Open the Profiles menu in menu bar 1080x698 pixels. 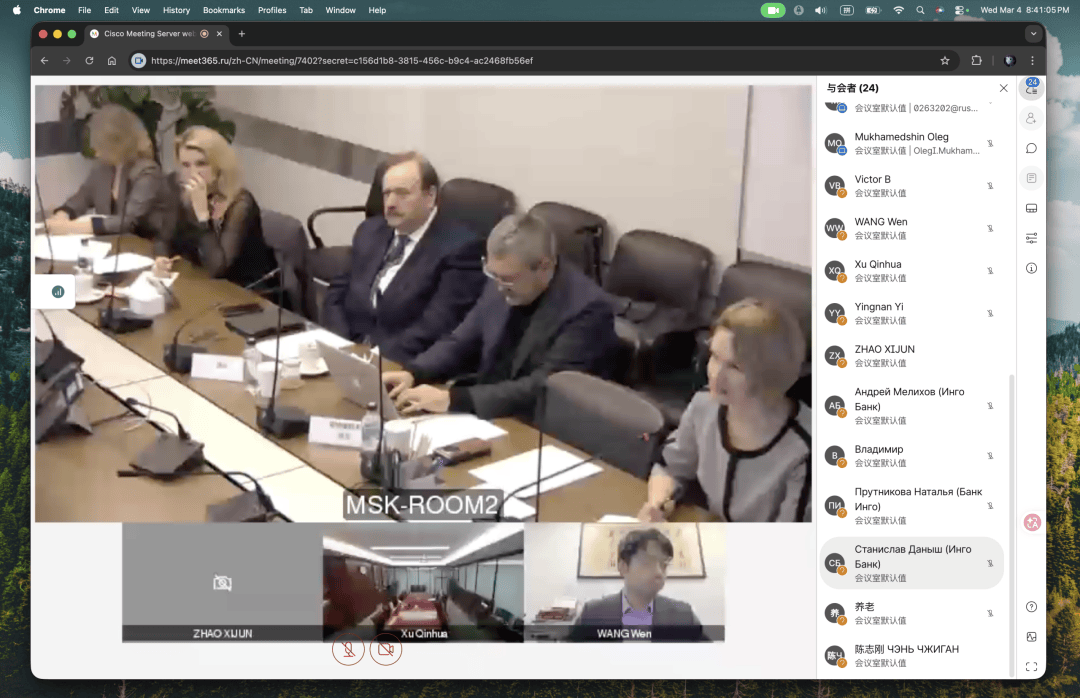[x=272, y=10]
